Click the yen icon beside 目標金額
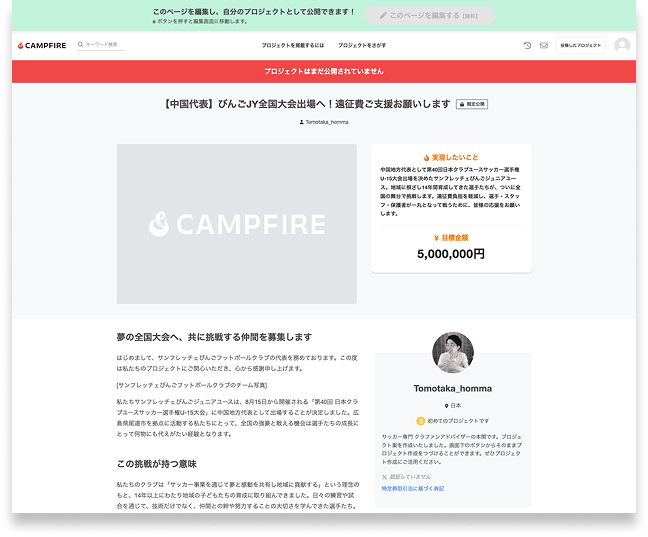 coord(437,238)
